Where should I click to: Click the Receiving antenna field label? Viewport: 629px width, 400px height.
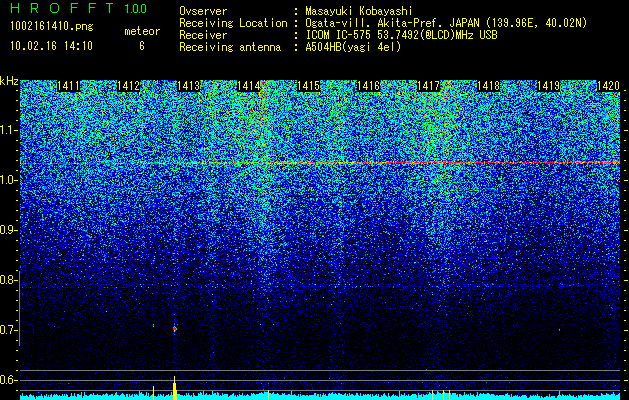[x=230, y=47]
